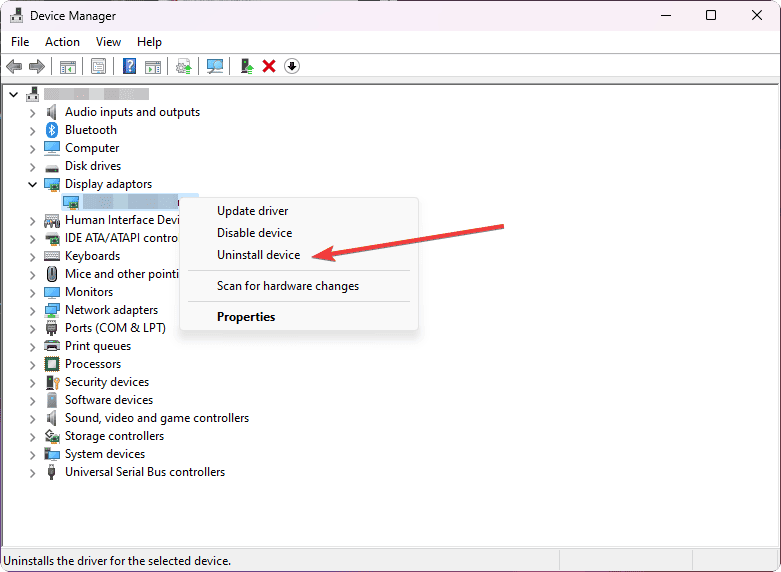Click the show/hide action pane icon
The height and width of the screenshot is (572, 781).
(x=153, y=66)
